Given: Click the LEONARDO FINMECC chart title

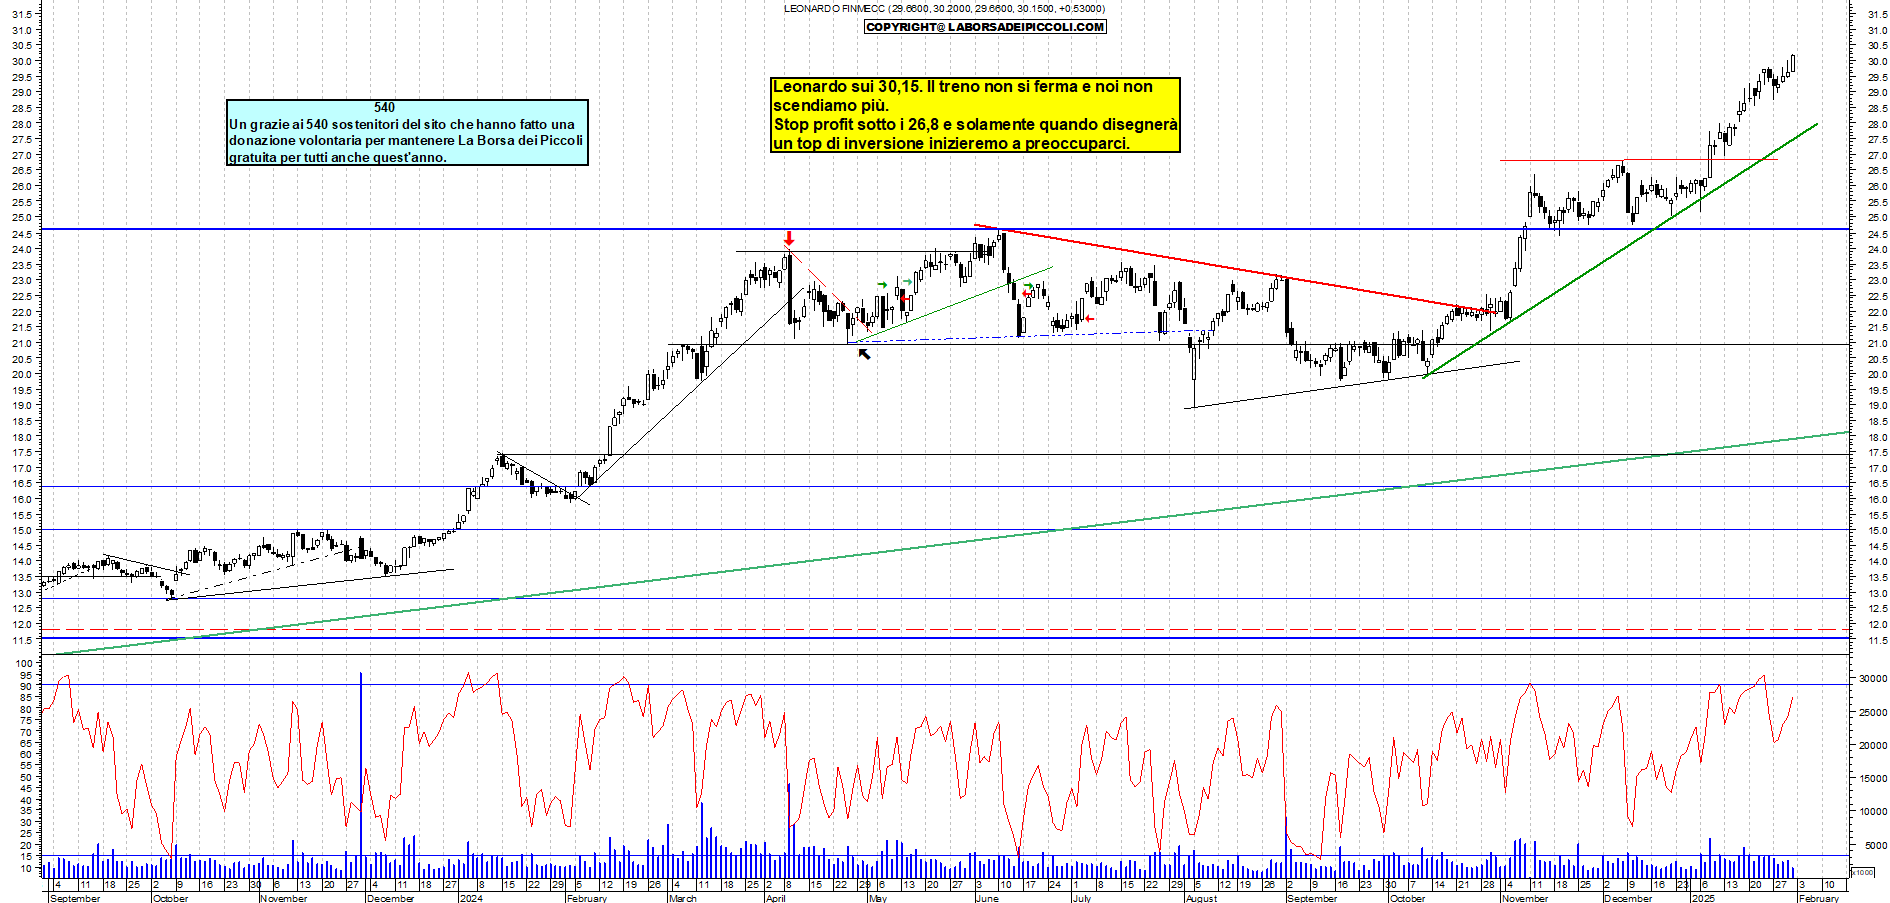Looking at the screenshot, I should [x=944, y=9].
